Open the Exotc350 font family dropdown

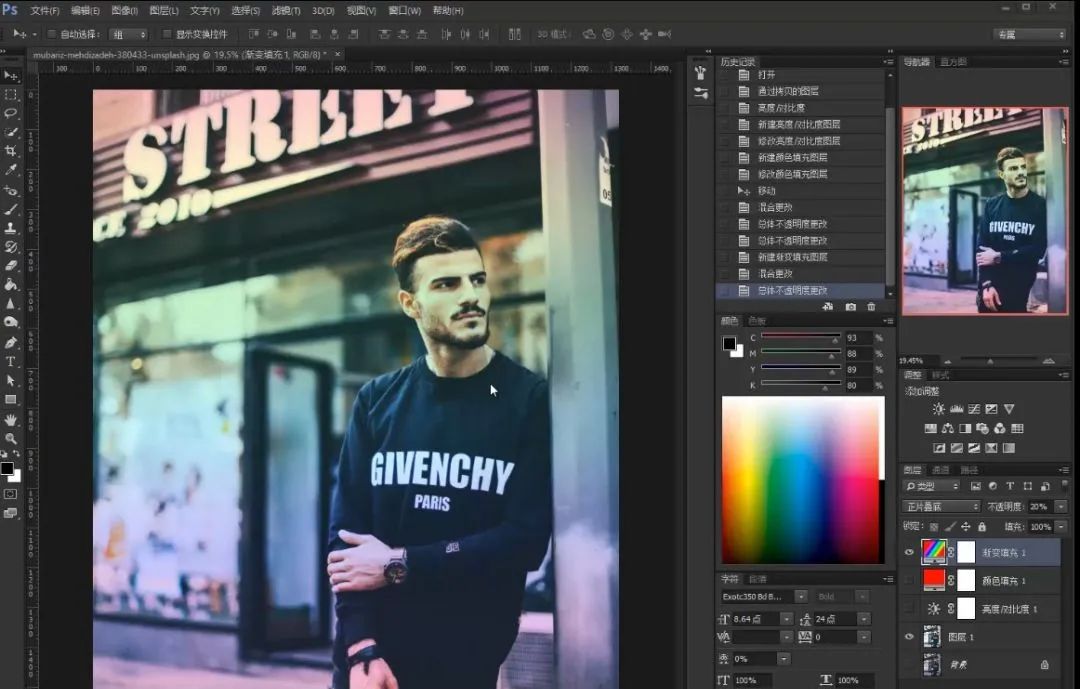pyautogui.click(x=800, y=597)
